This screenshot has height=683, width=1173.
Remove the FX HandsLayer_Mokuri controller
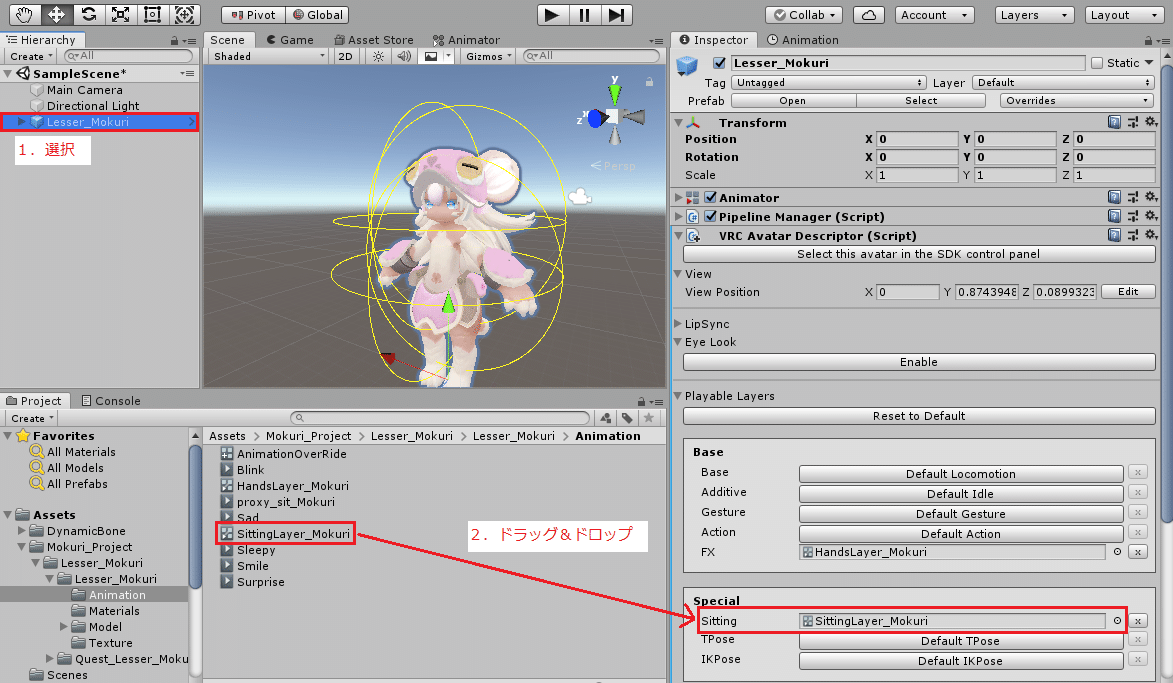[1138, 552]
